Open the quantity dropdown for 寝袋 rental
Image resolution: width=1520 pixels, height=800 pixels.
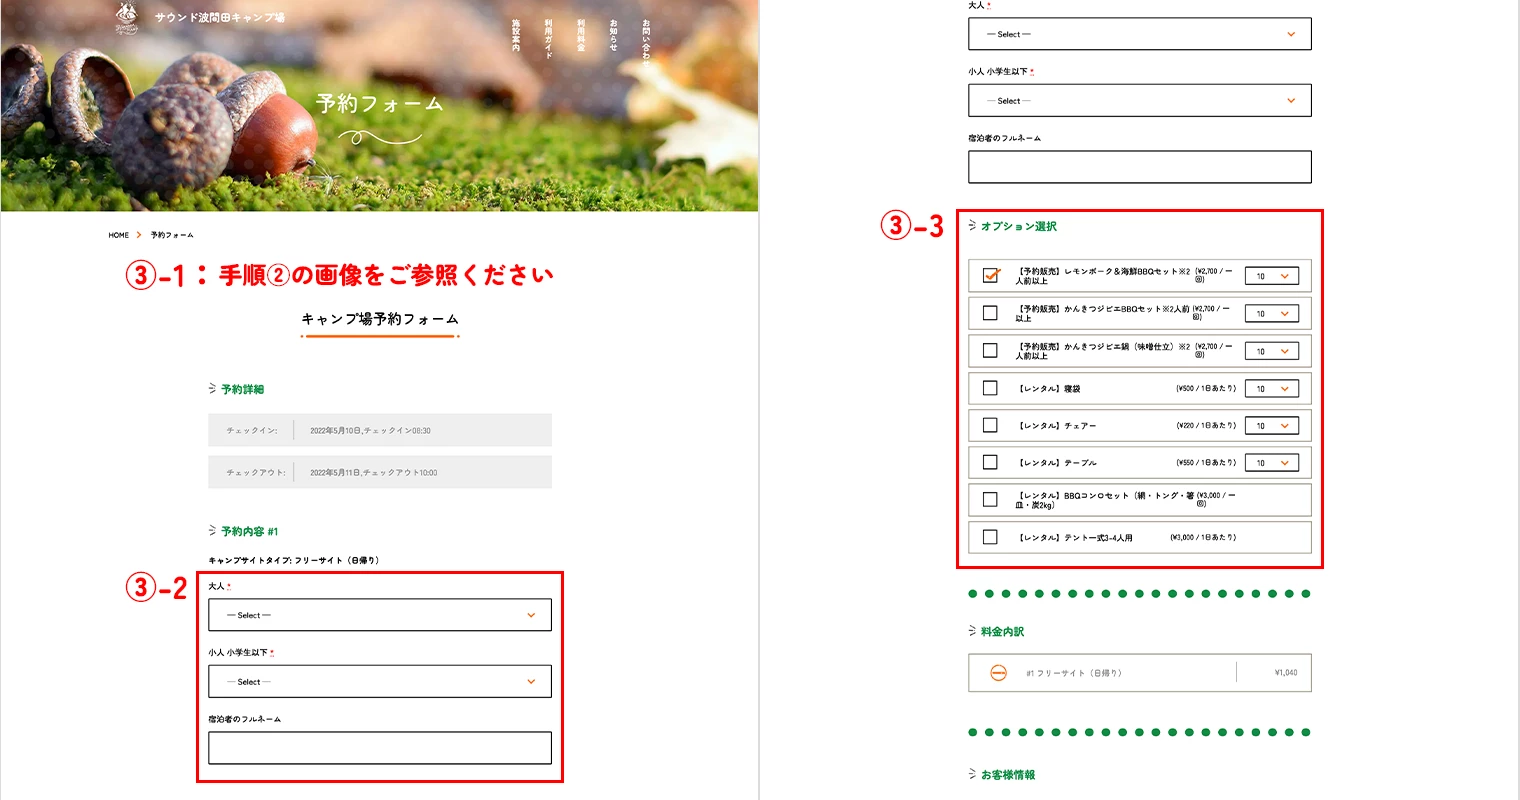[1271, 388]
